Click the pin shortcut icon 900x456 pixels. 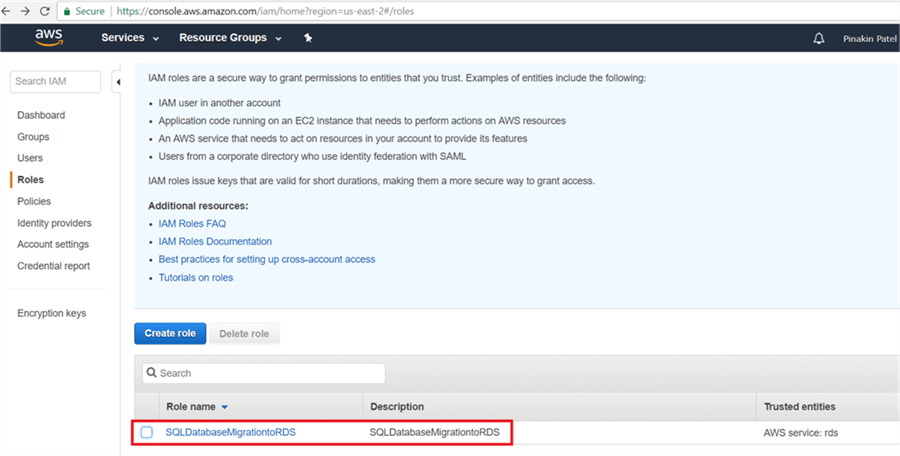pos(308,38)
